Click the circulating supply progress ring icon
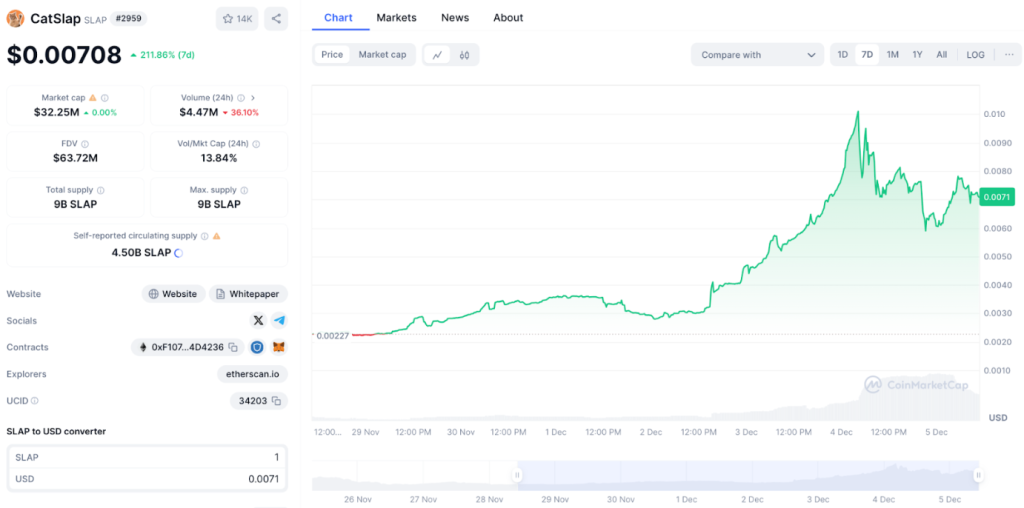This screenshot has width=1024, height=508. (x=178, y=253)
